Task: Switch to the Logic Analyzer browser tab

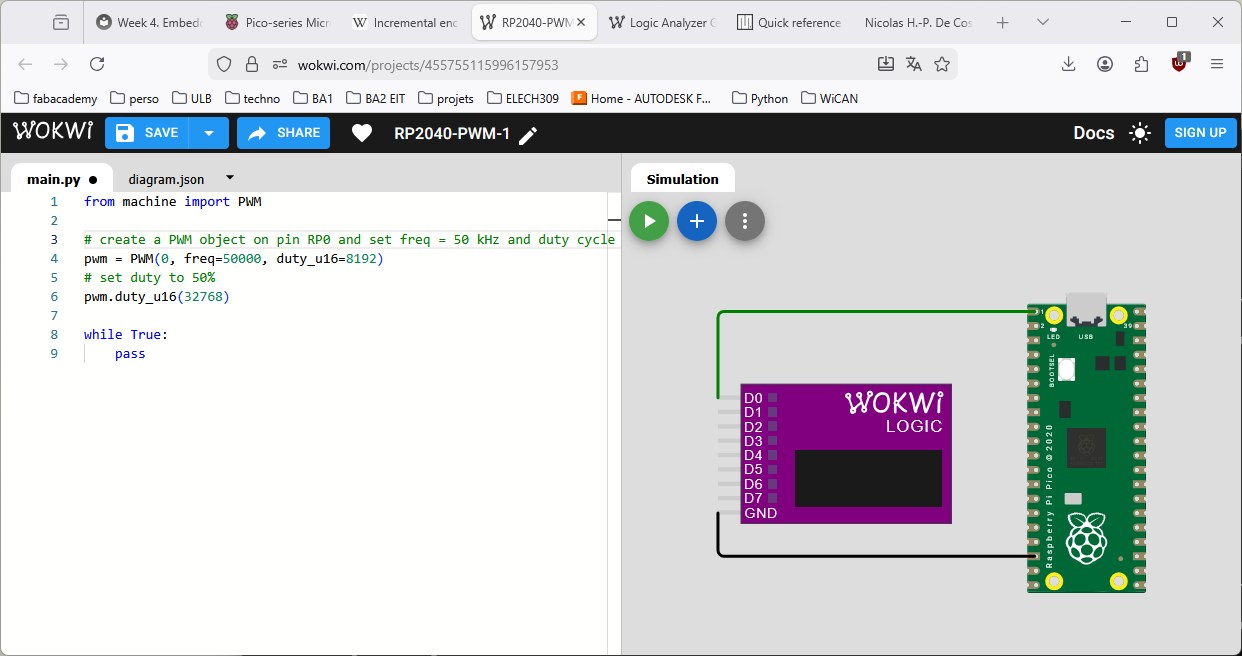Action: (661, 21)
